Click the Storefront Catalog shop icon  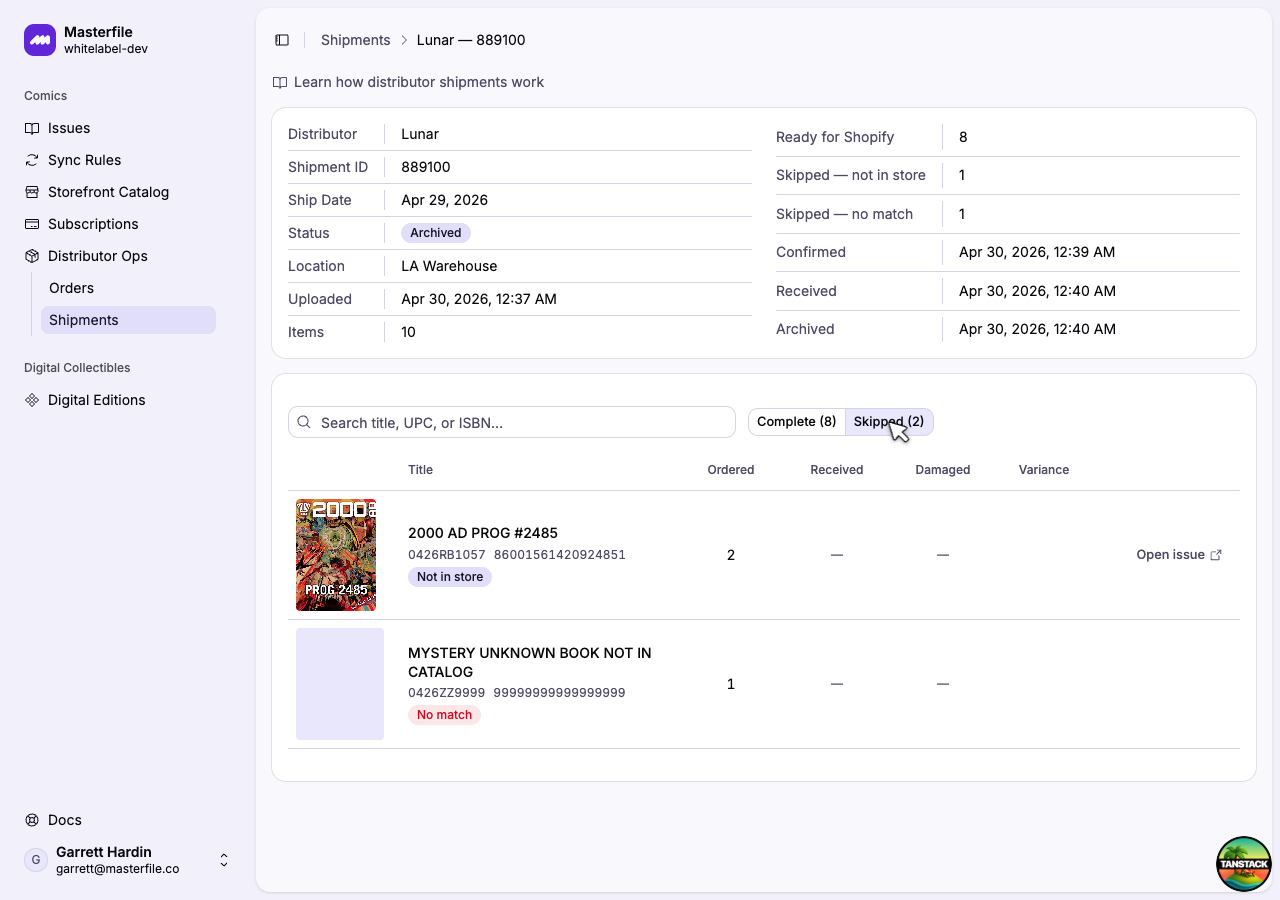pos(32,192)
